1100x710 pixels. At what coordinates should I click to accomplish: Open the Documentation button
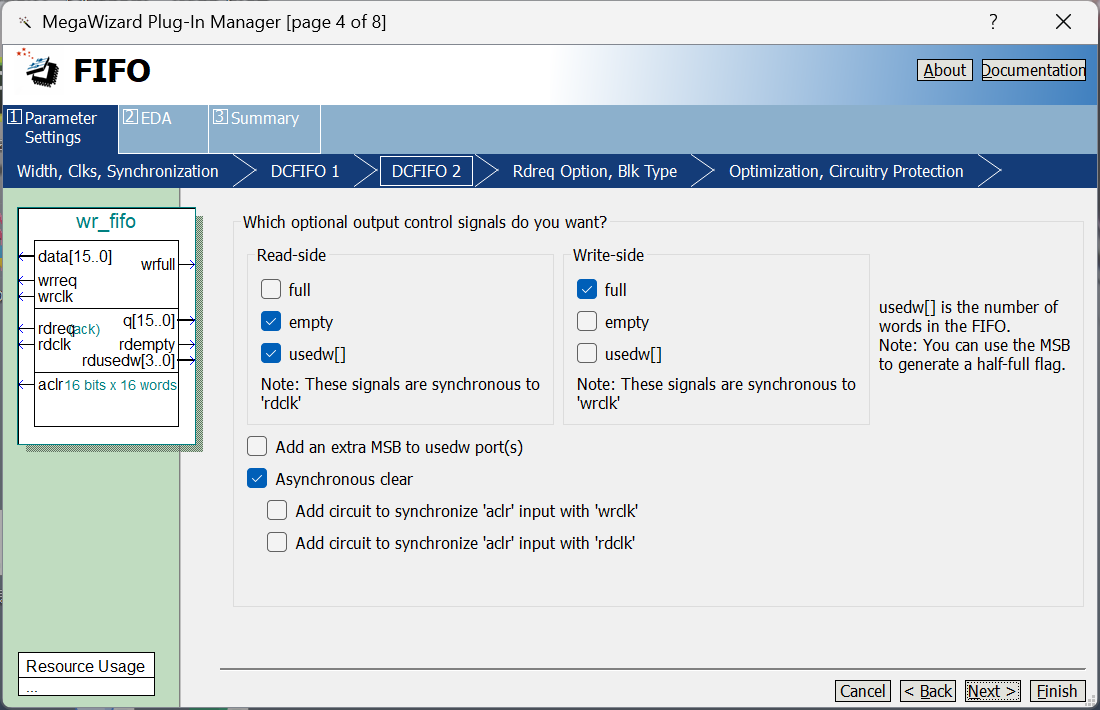(1033, 70)
